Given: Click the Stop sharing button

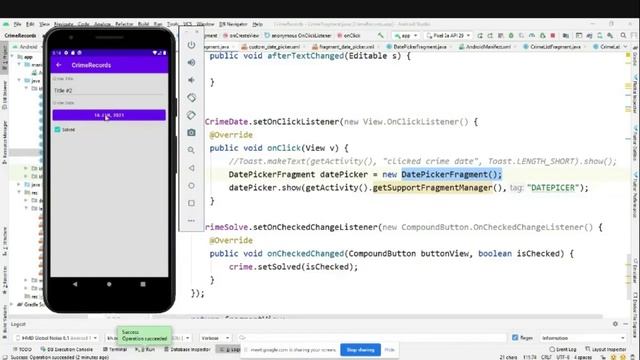Looking at the screenshot, I should 360,350.
